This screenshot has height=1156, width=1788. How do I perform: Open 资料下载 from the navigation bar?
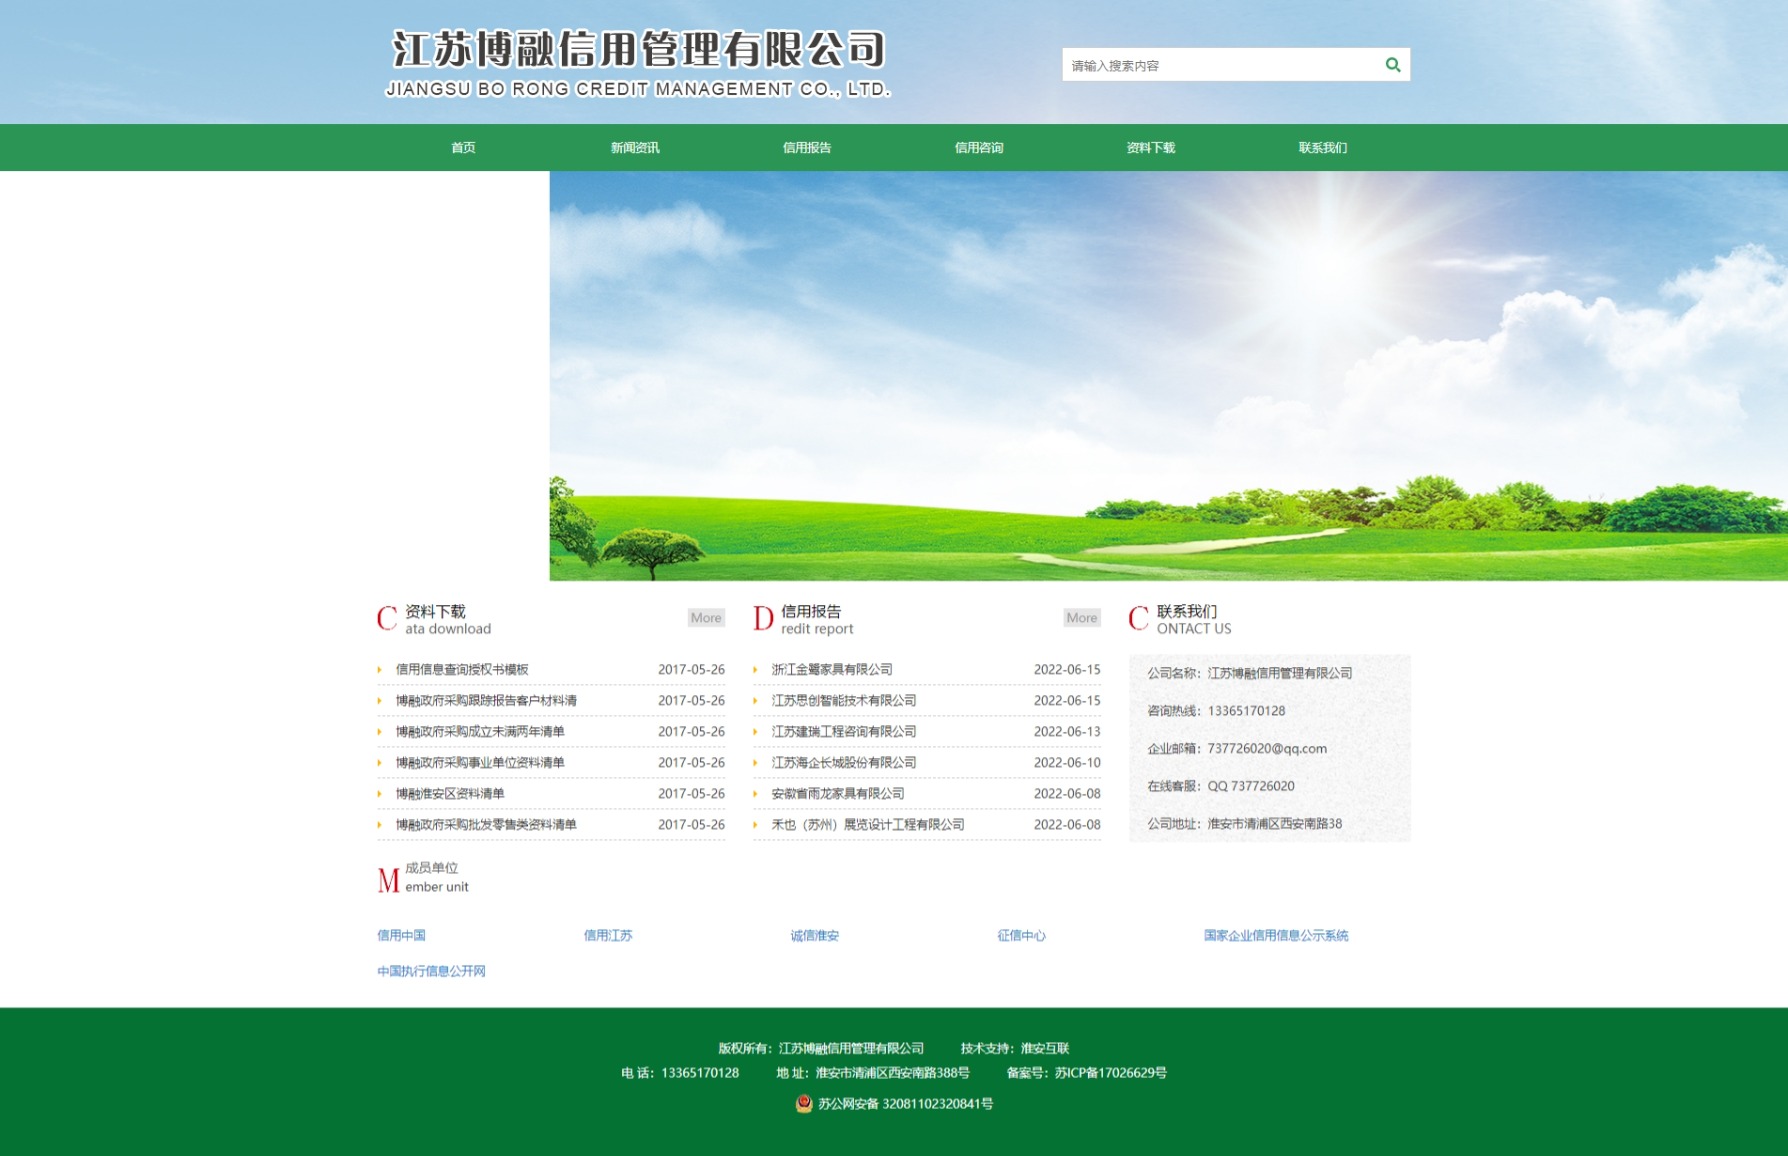[x=1151, y=148]
